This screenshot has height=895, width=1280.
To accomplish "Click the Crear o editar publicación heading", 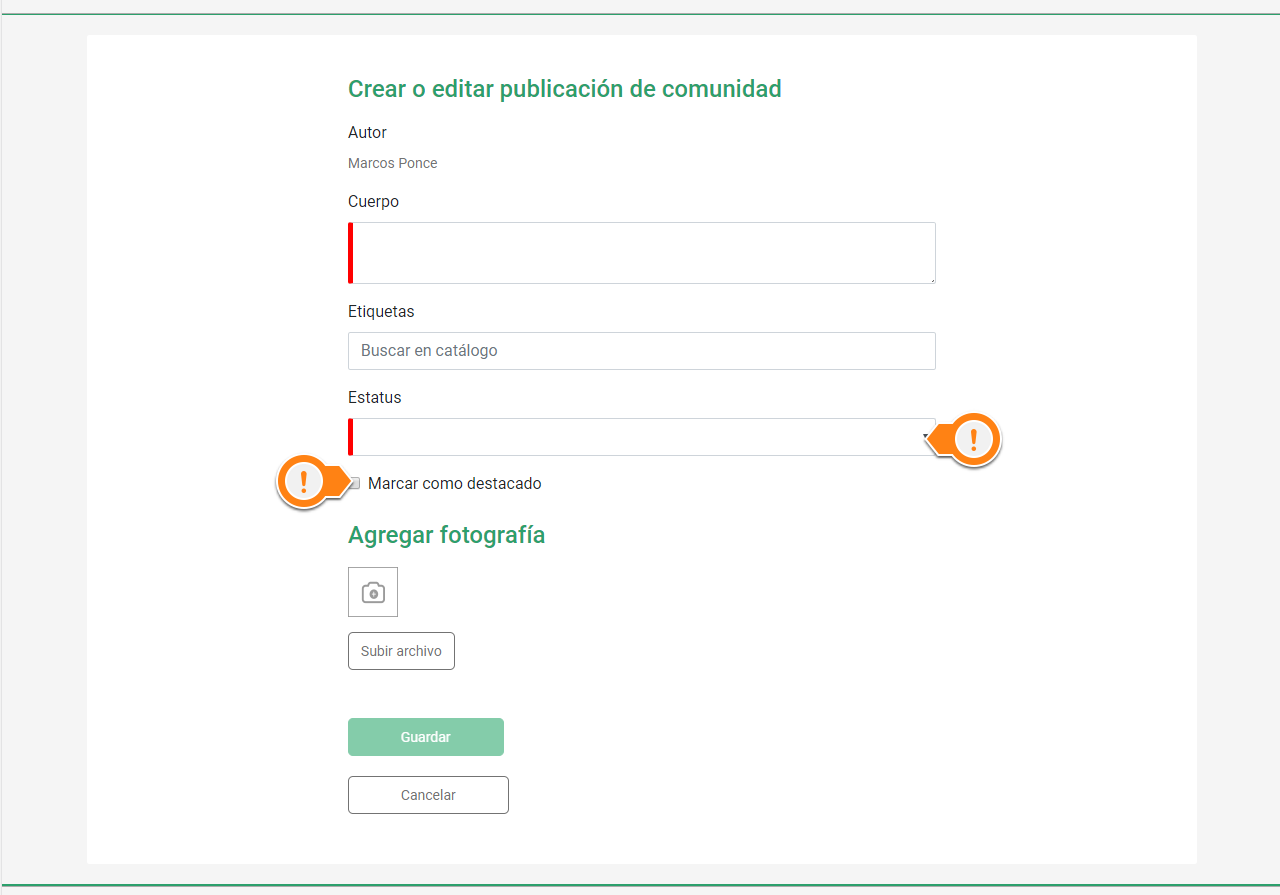I will pyautogui.click(x=565, y=89).
